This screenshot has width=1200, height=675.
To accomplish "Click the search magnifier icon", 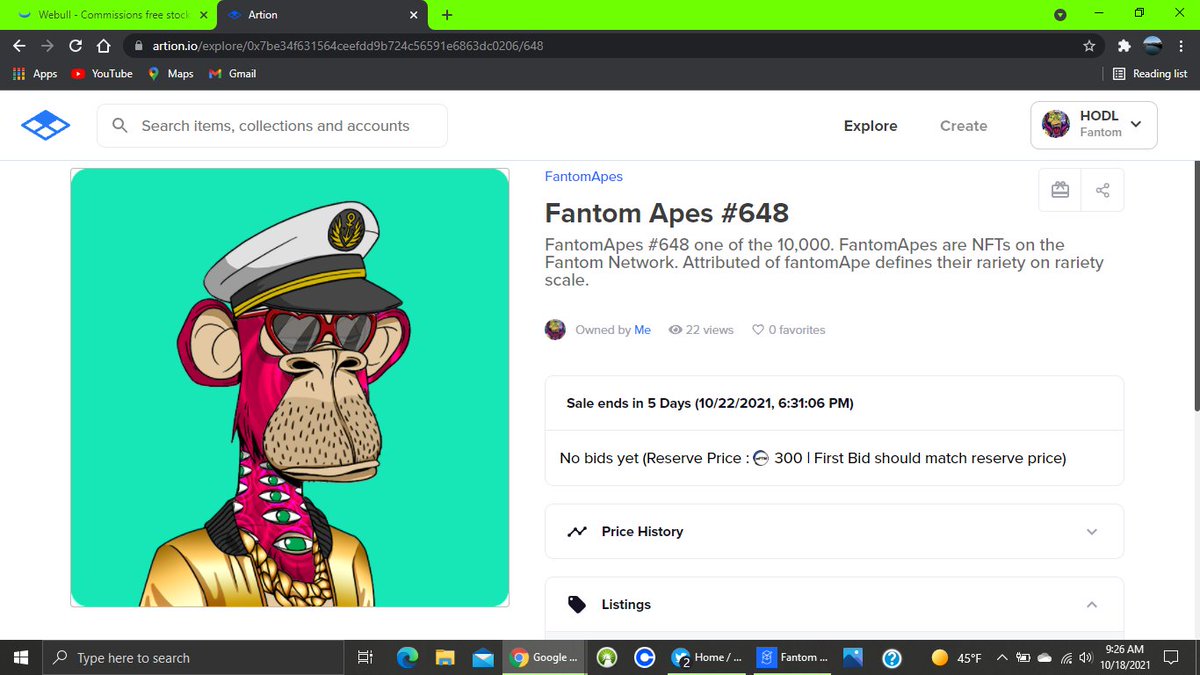I will (120, 126).
